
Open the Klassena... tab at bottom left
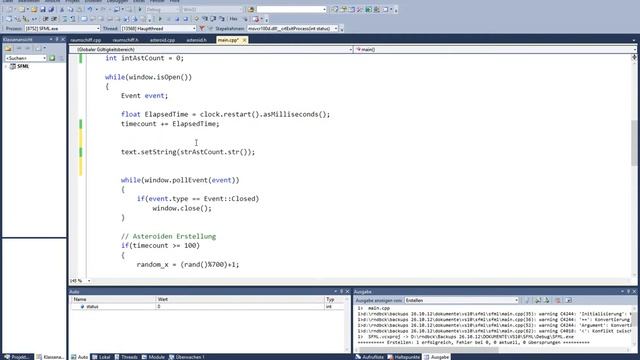coord(50,357)
